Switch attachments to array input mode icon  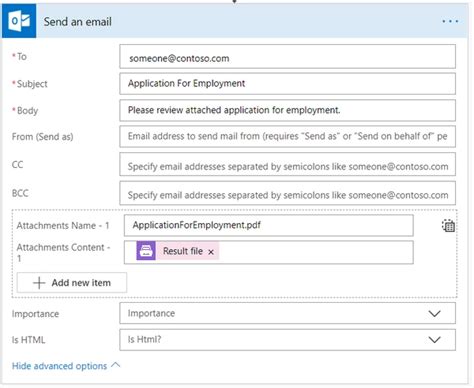[x=448, y=226]
